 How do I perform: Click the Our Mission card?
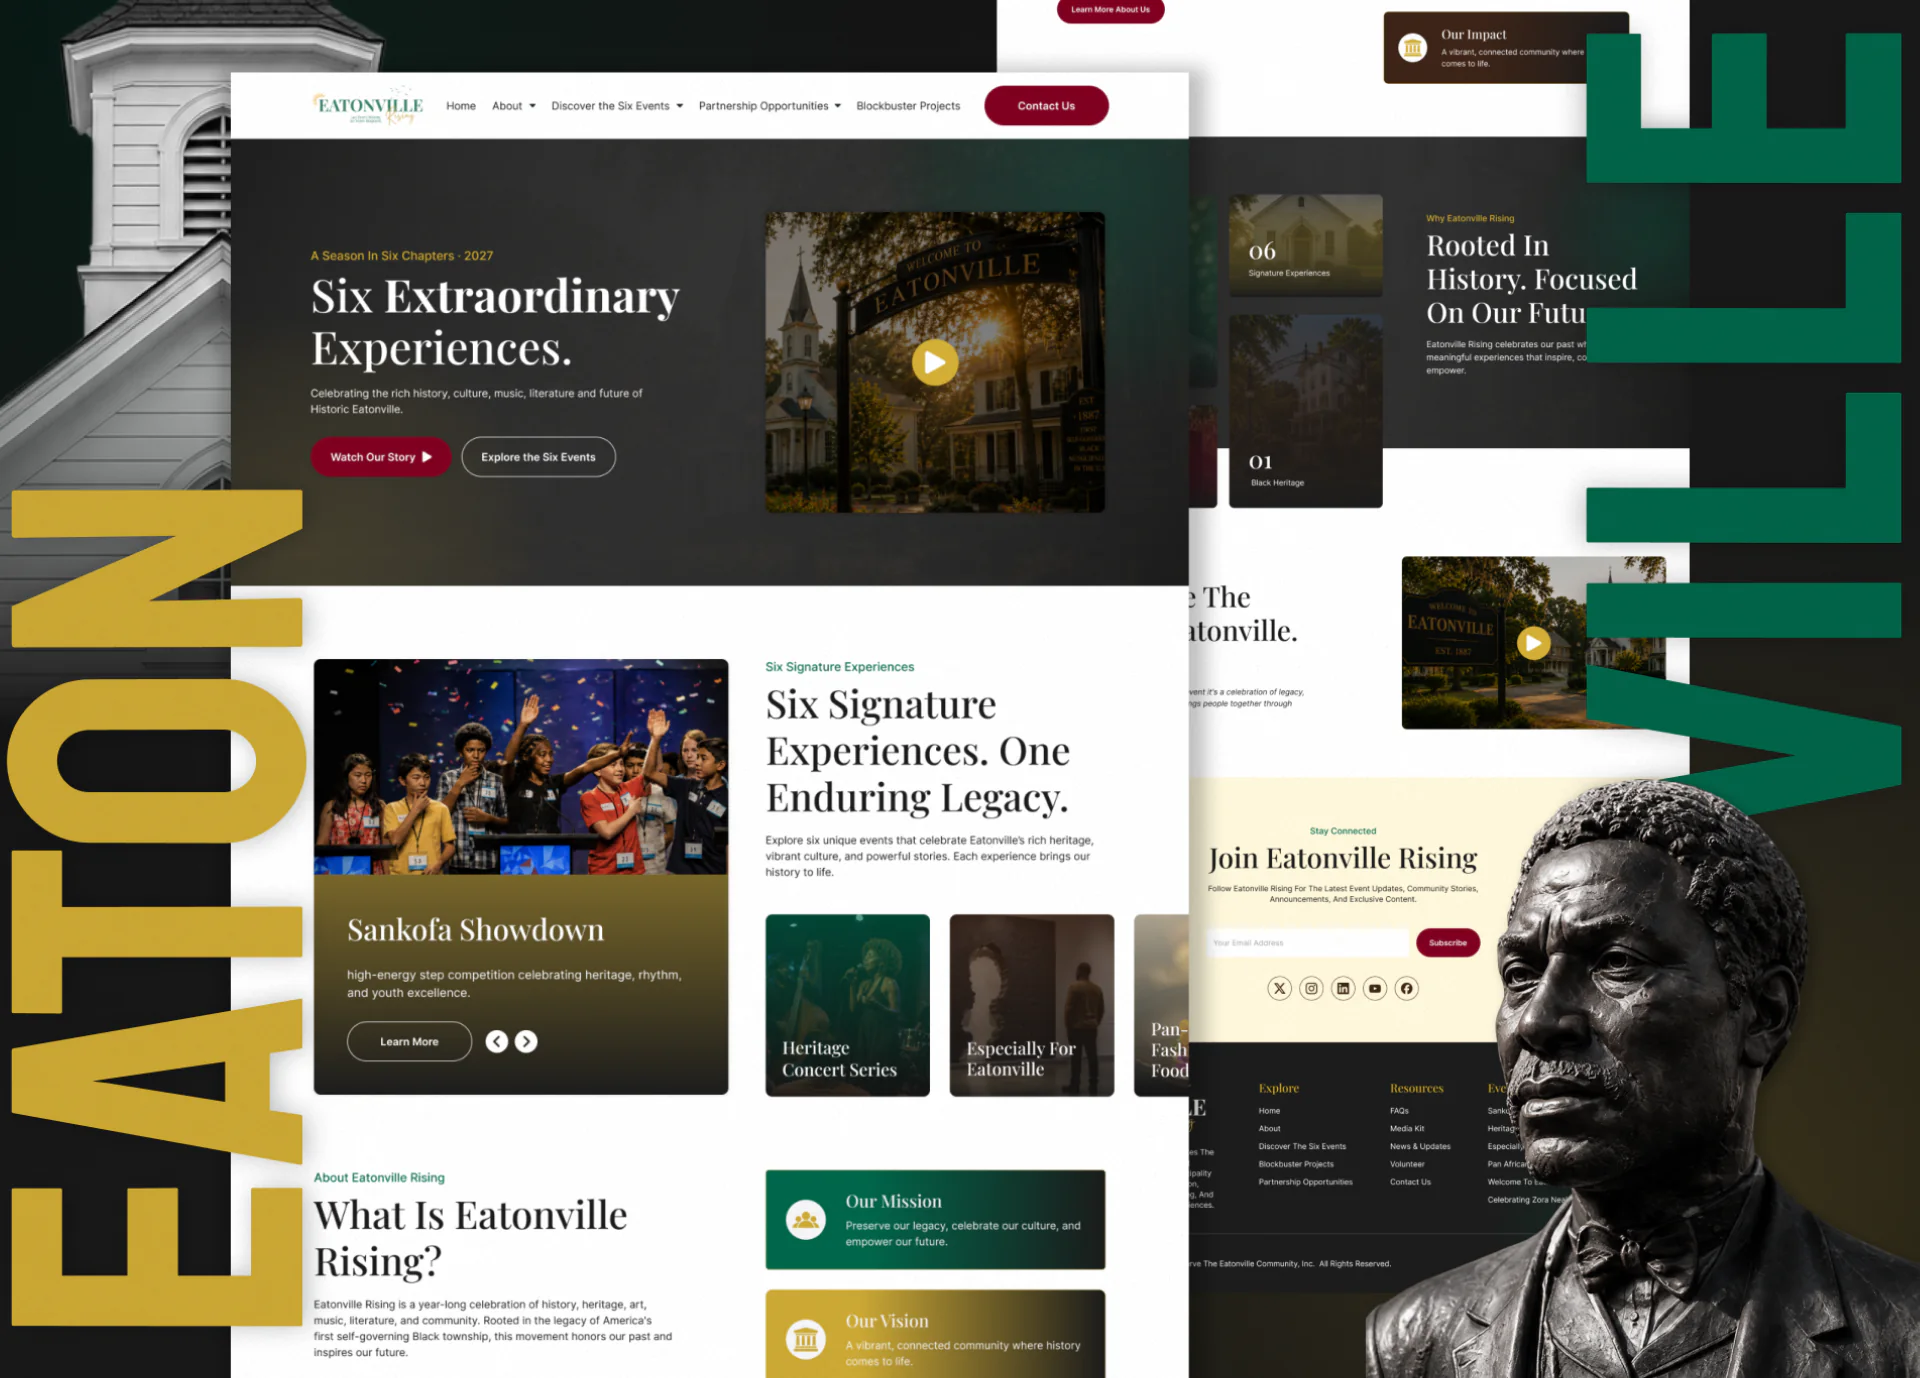tap(935, 1220)
